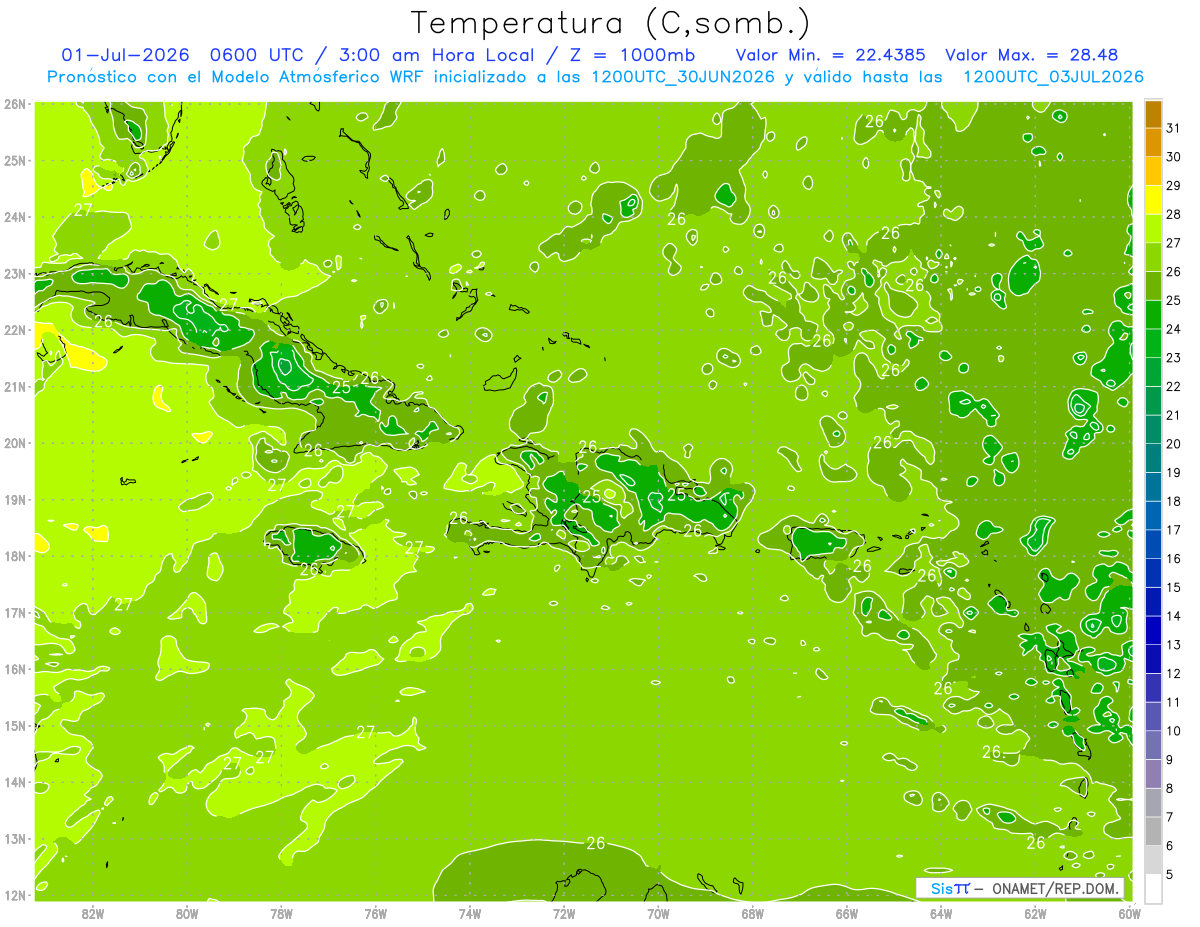1200x927 pixels.
Task: Click the '20N' latitude label
Action: [x=15, y=443]
